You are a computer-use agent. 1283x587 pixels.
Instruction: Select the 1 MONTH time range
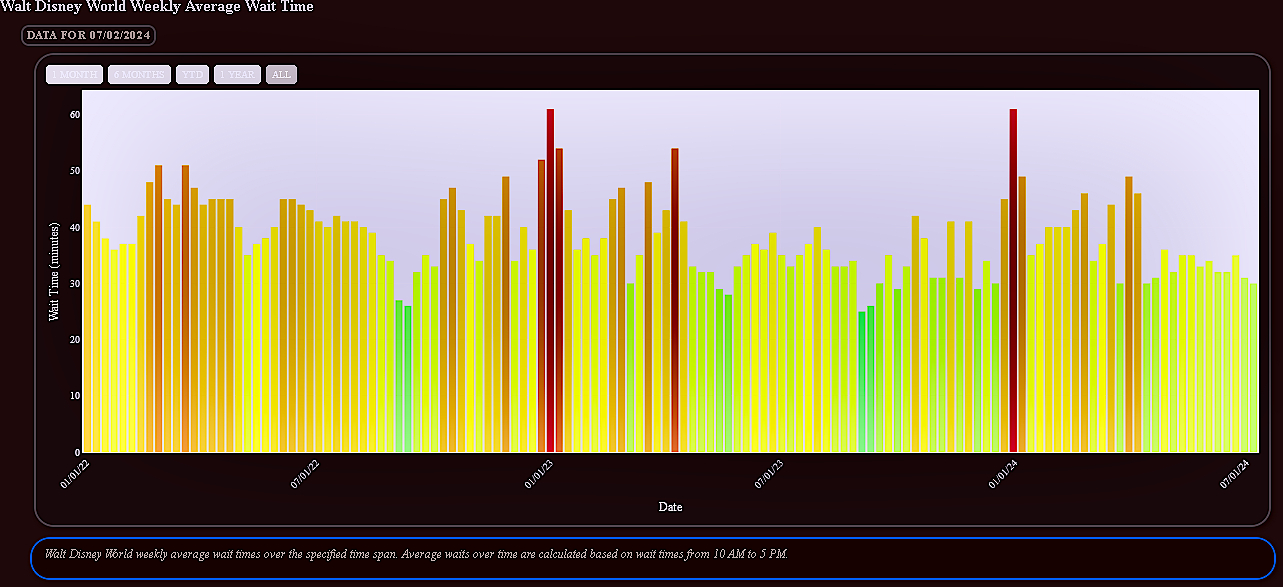[x=75, y=75]
